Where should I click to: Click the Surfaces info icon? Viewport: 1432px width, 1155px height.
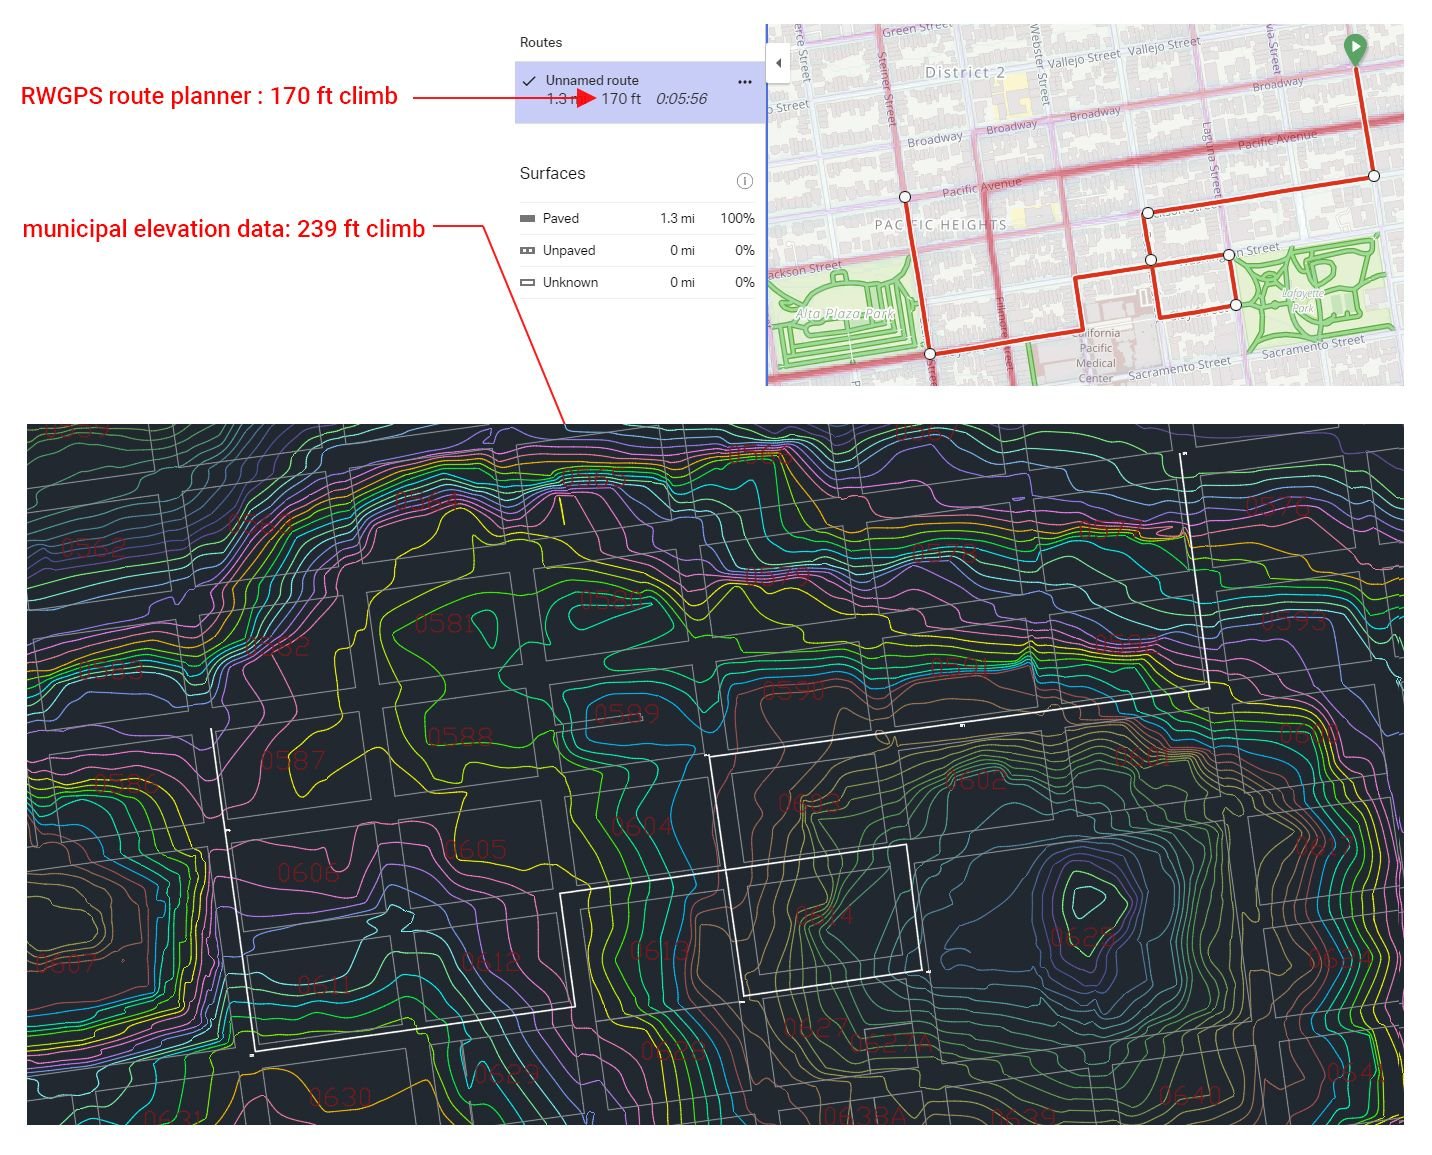click(744, 181)
